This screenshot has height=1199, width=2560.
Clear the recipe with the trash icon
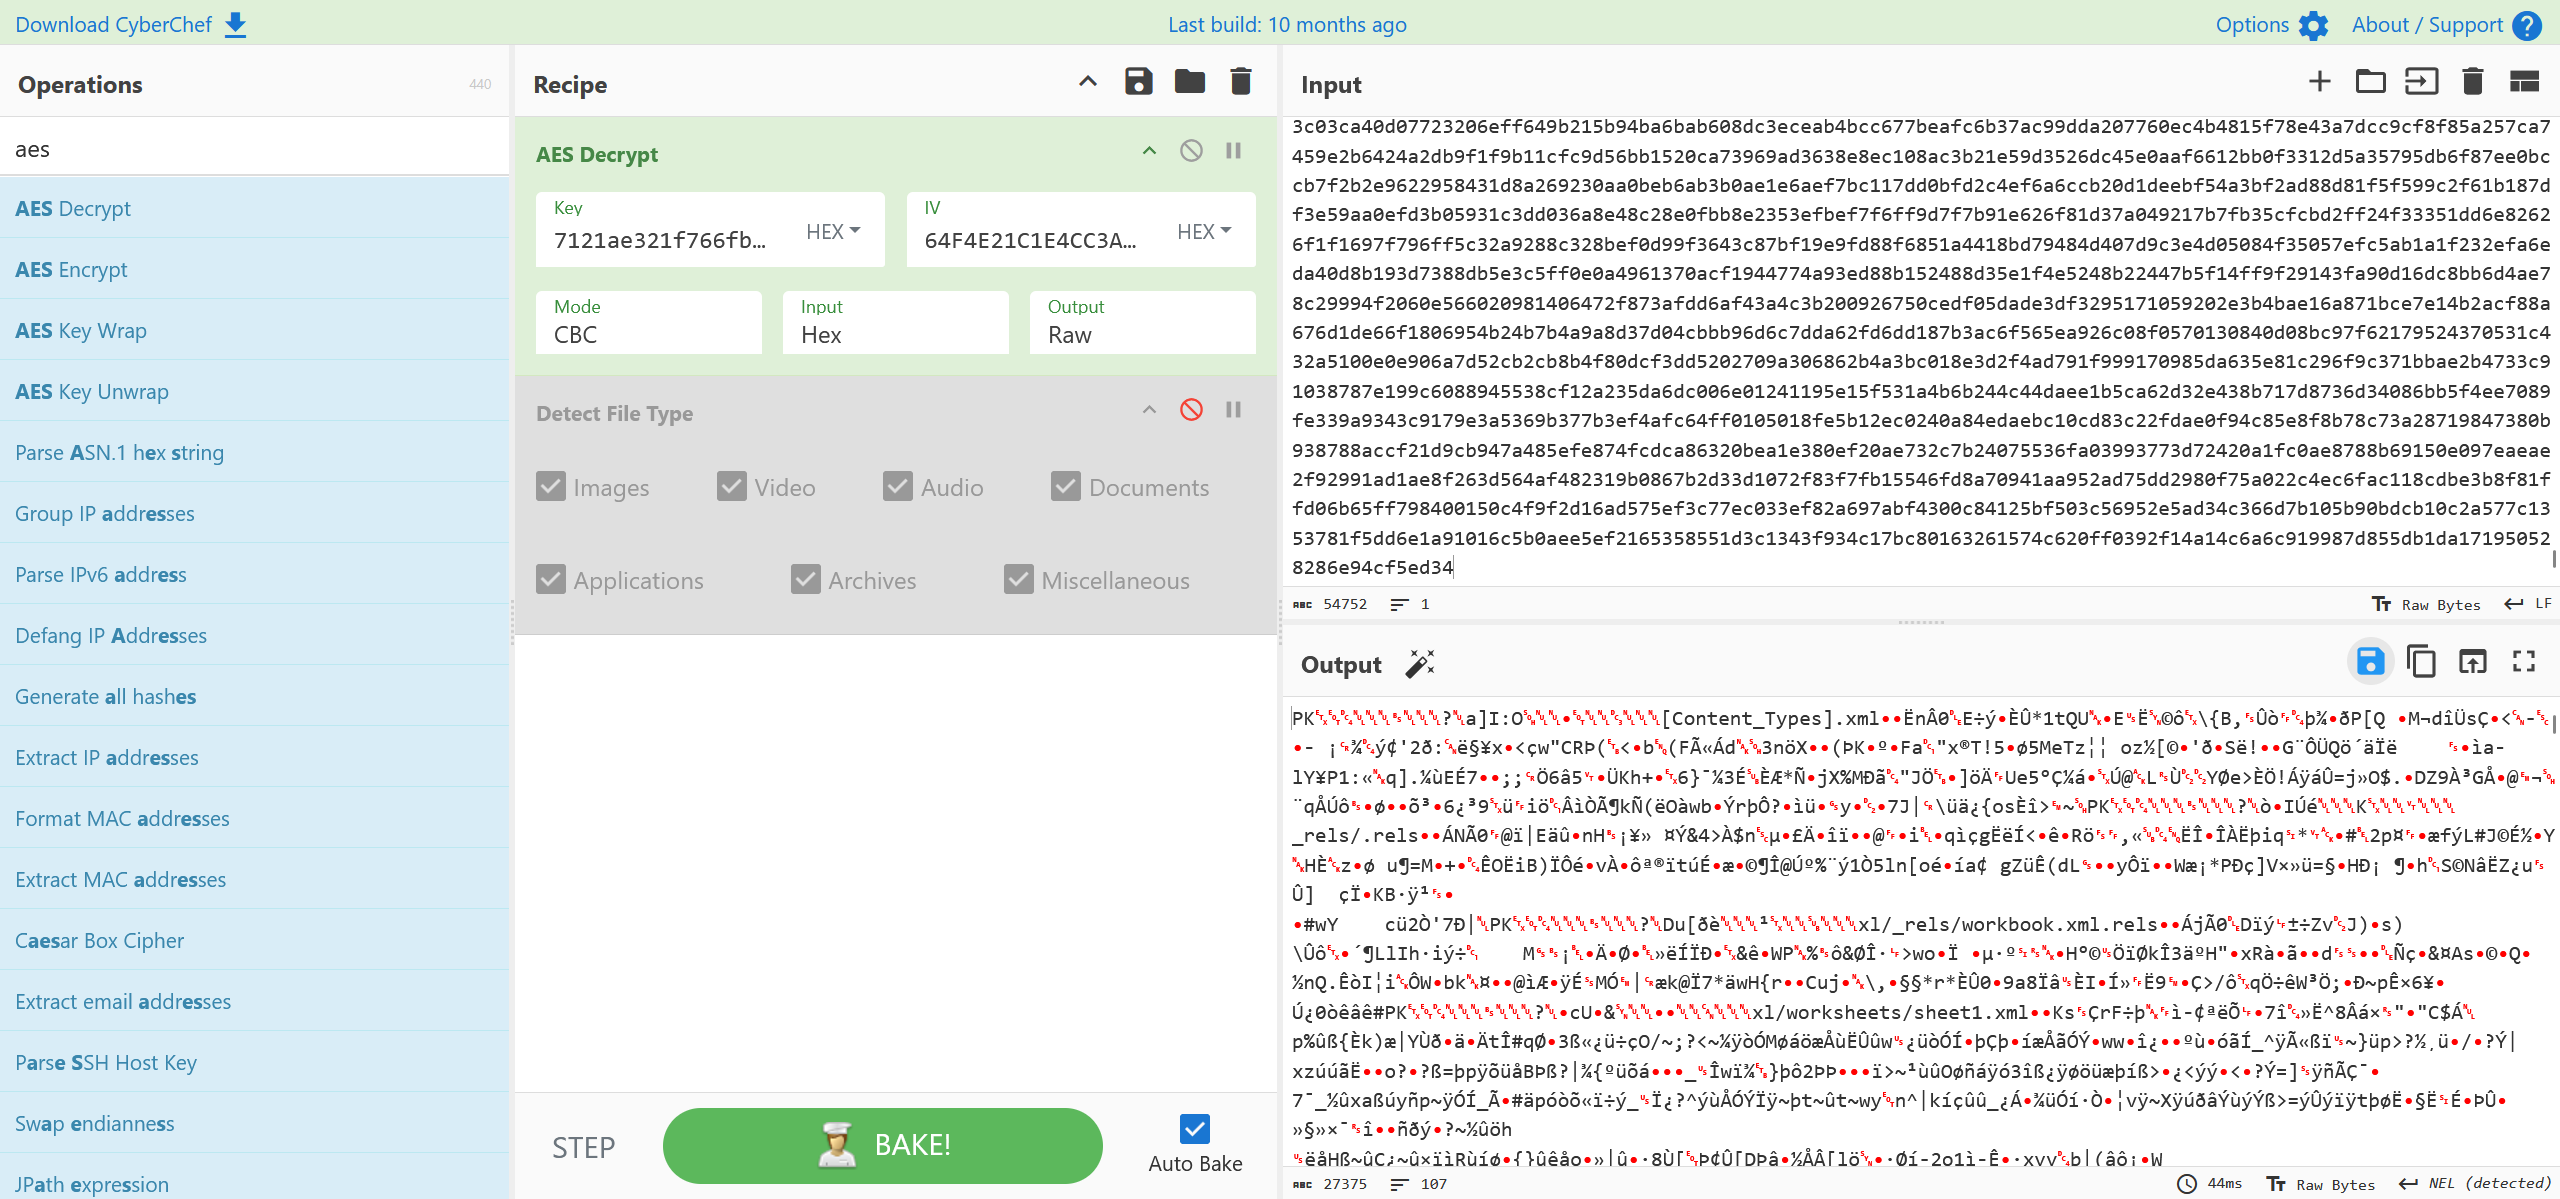tap(1240, 82)
